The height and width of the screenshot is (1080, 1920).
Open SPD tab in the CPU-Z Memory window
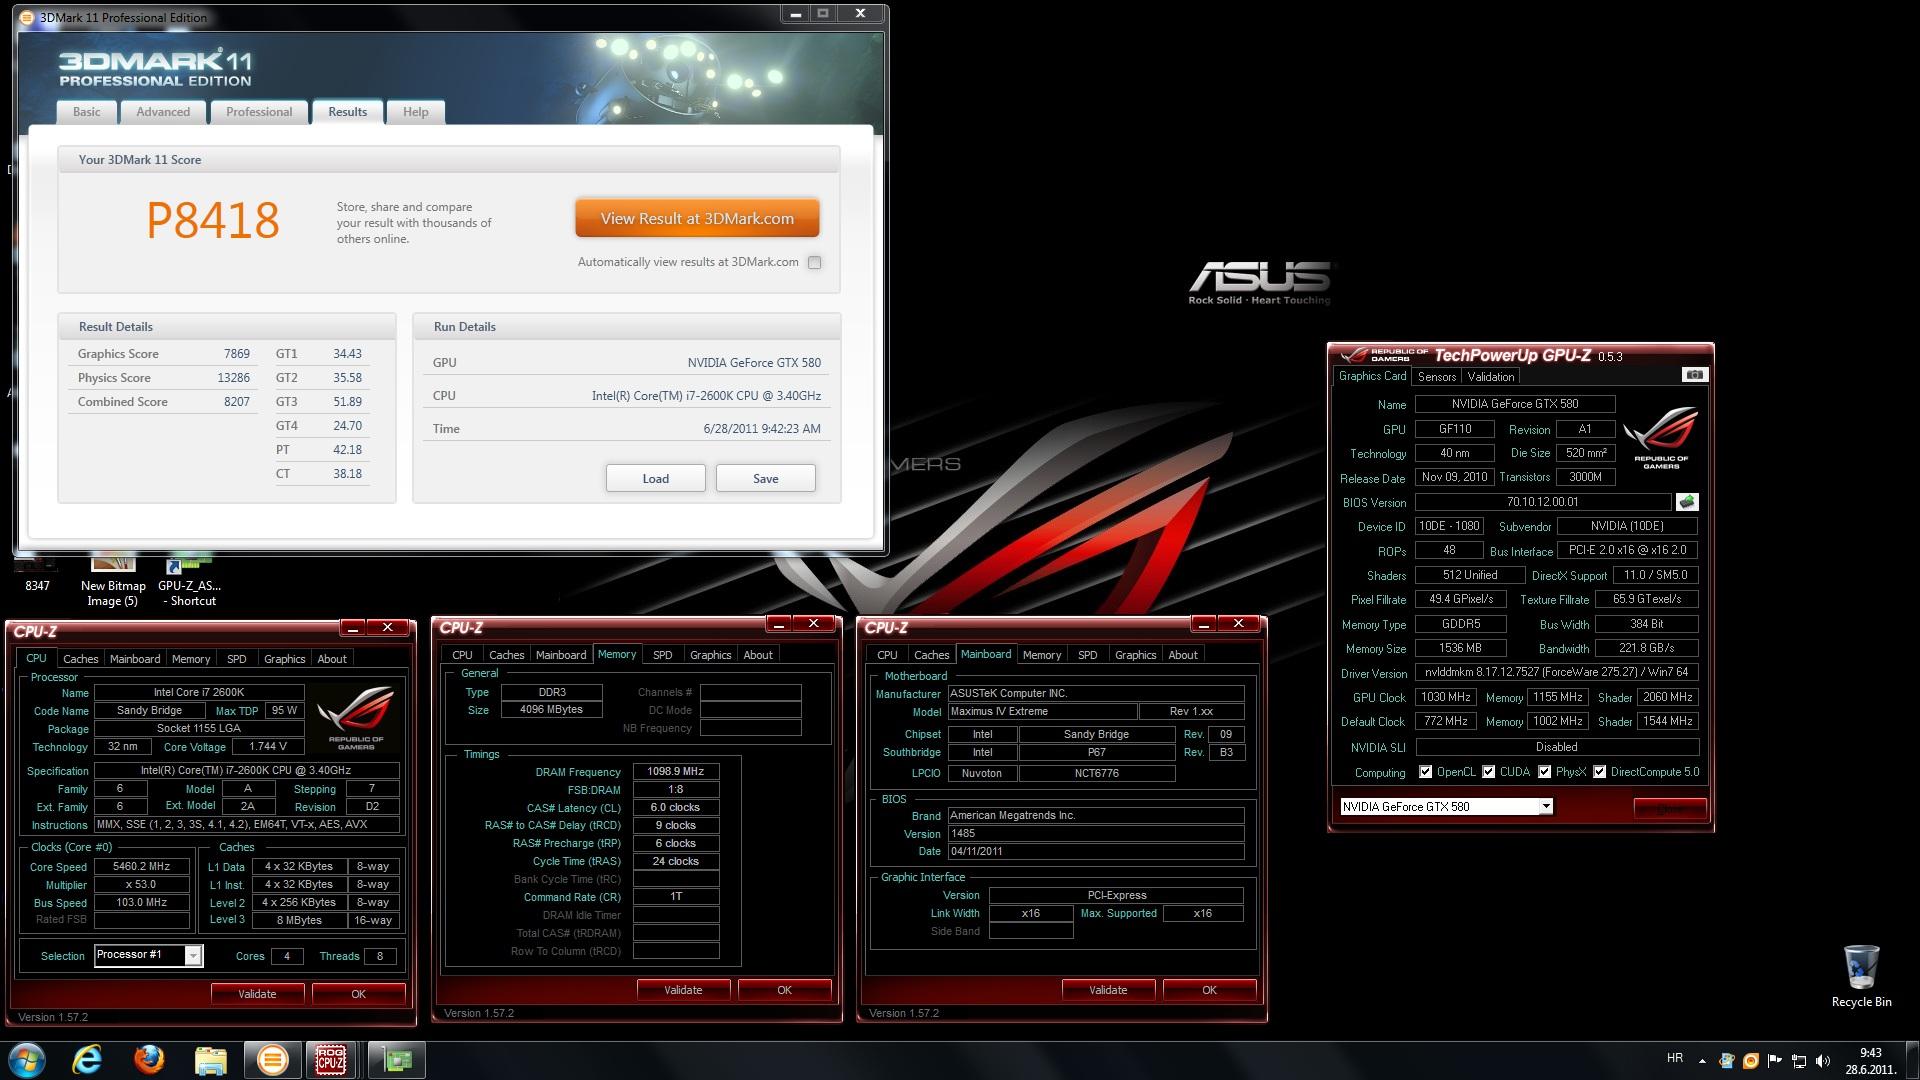click(x=663, y=655)
